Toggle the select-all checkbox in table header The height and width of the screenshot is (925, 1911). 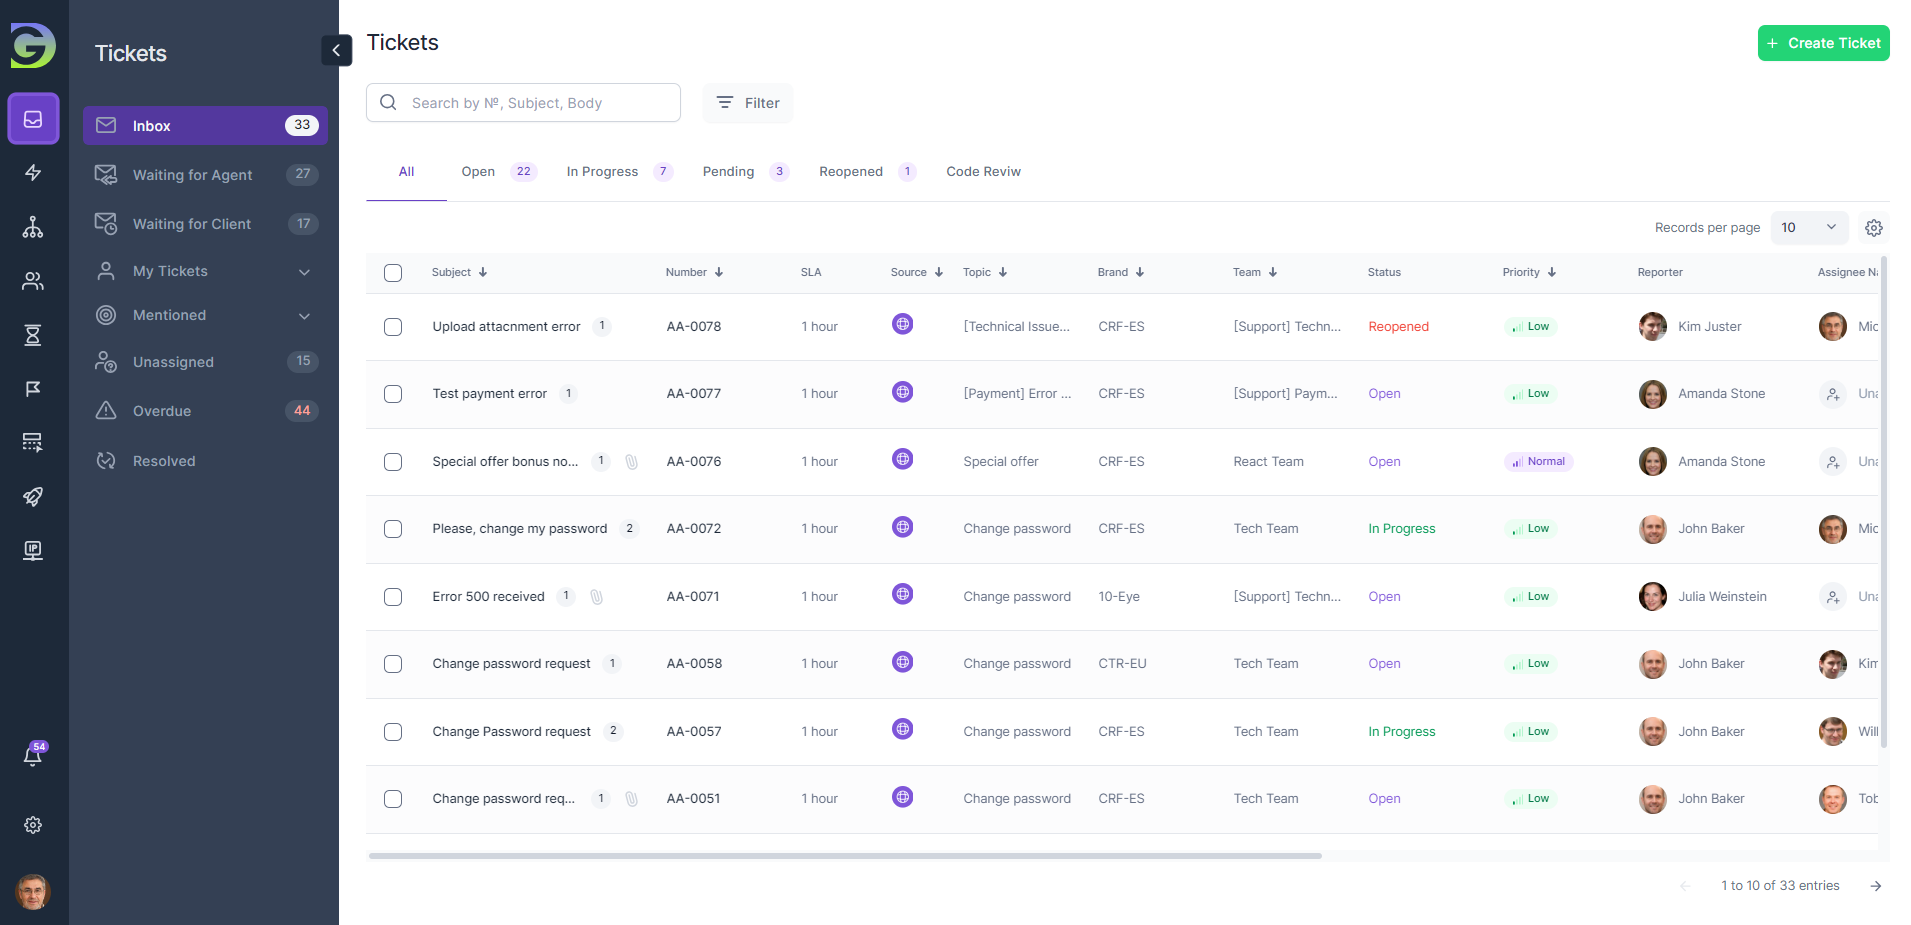393,273
